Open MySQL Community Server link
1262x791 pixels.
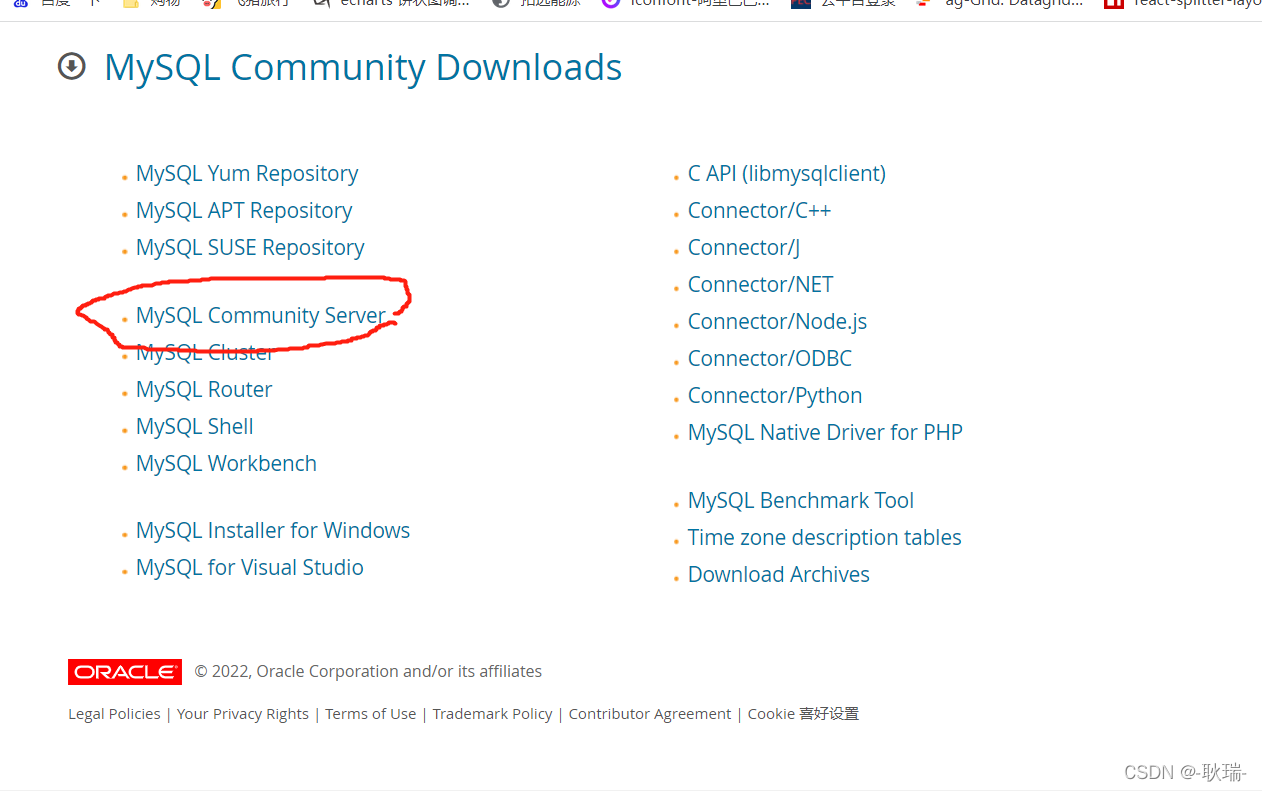(261, 316)
